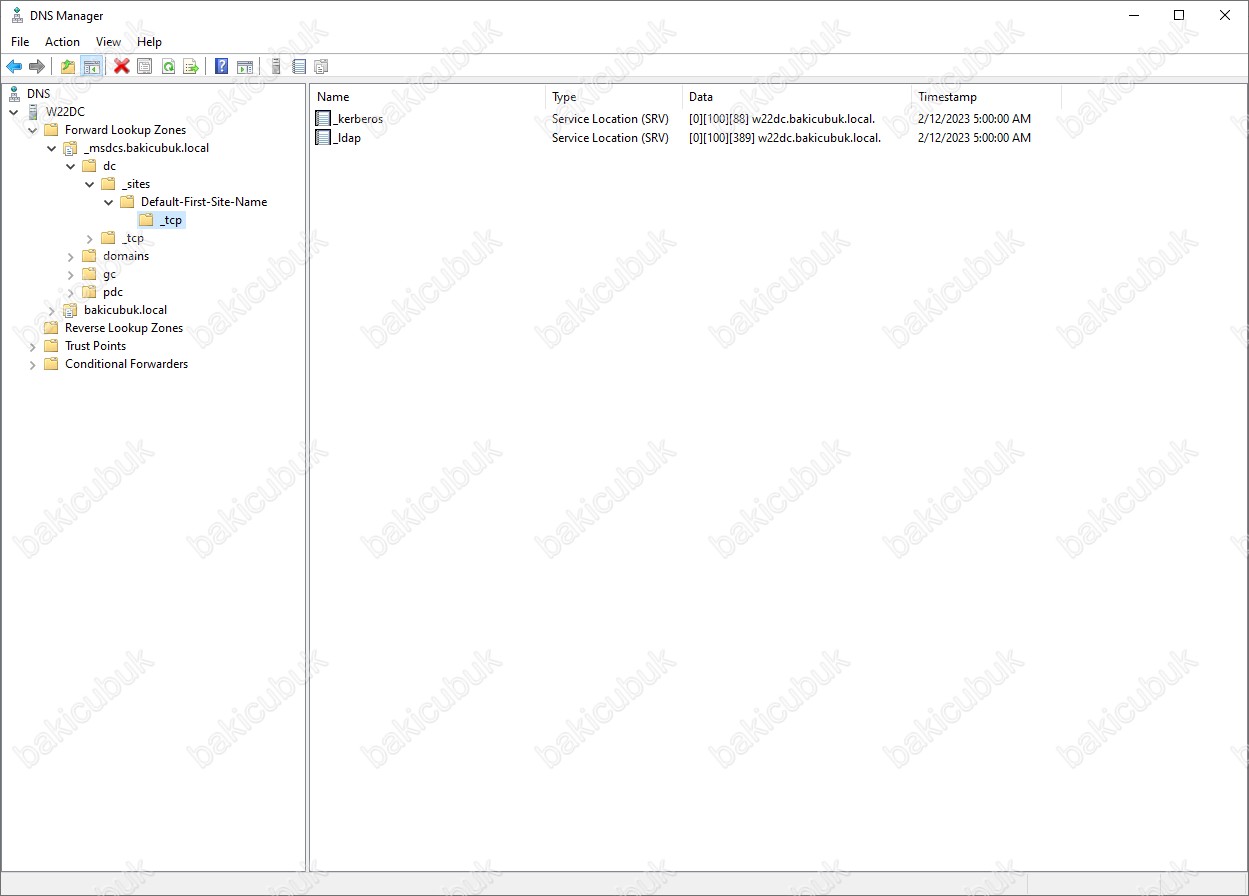This screenshot has height=896, width=1249.
Task: Go back with the blue Back arrow
Action: coord(14,67)
